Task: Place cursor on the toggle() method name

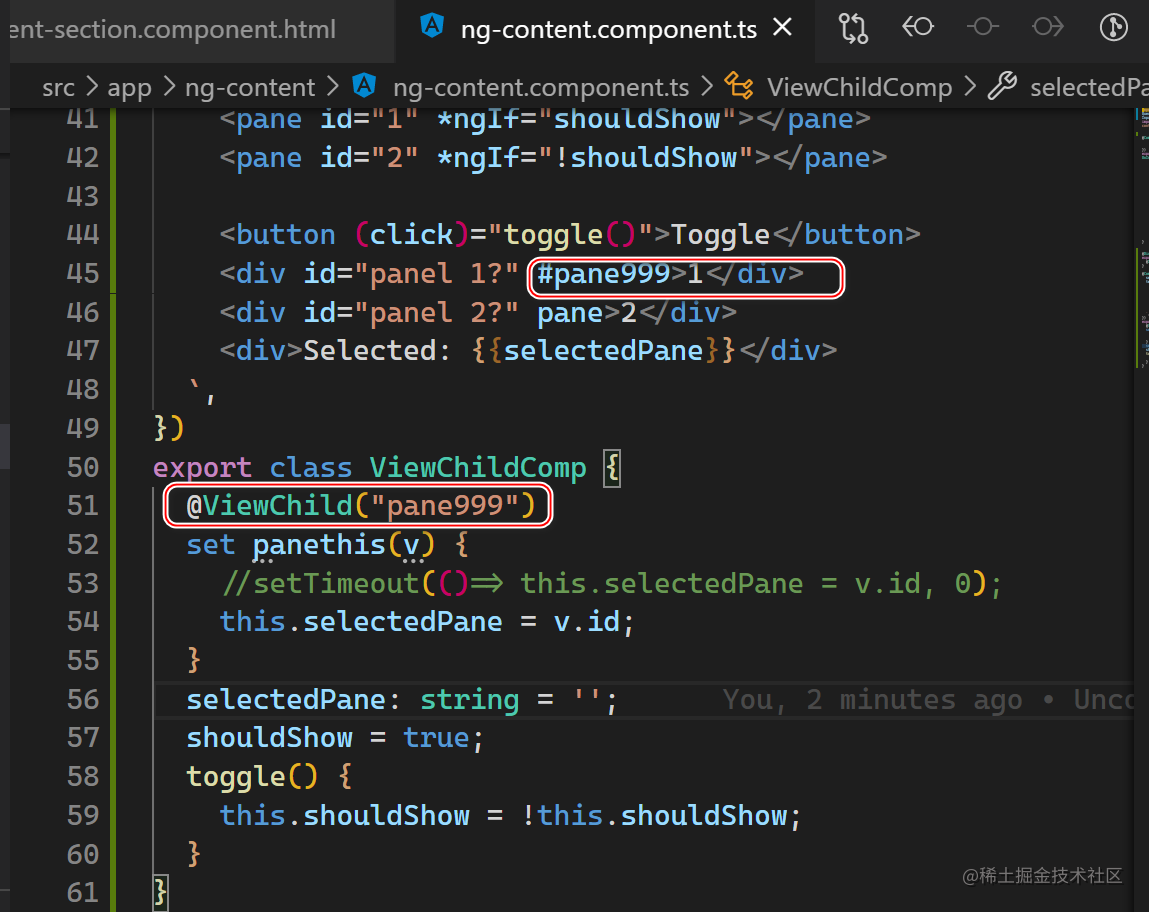Action: coord(237,776)
